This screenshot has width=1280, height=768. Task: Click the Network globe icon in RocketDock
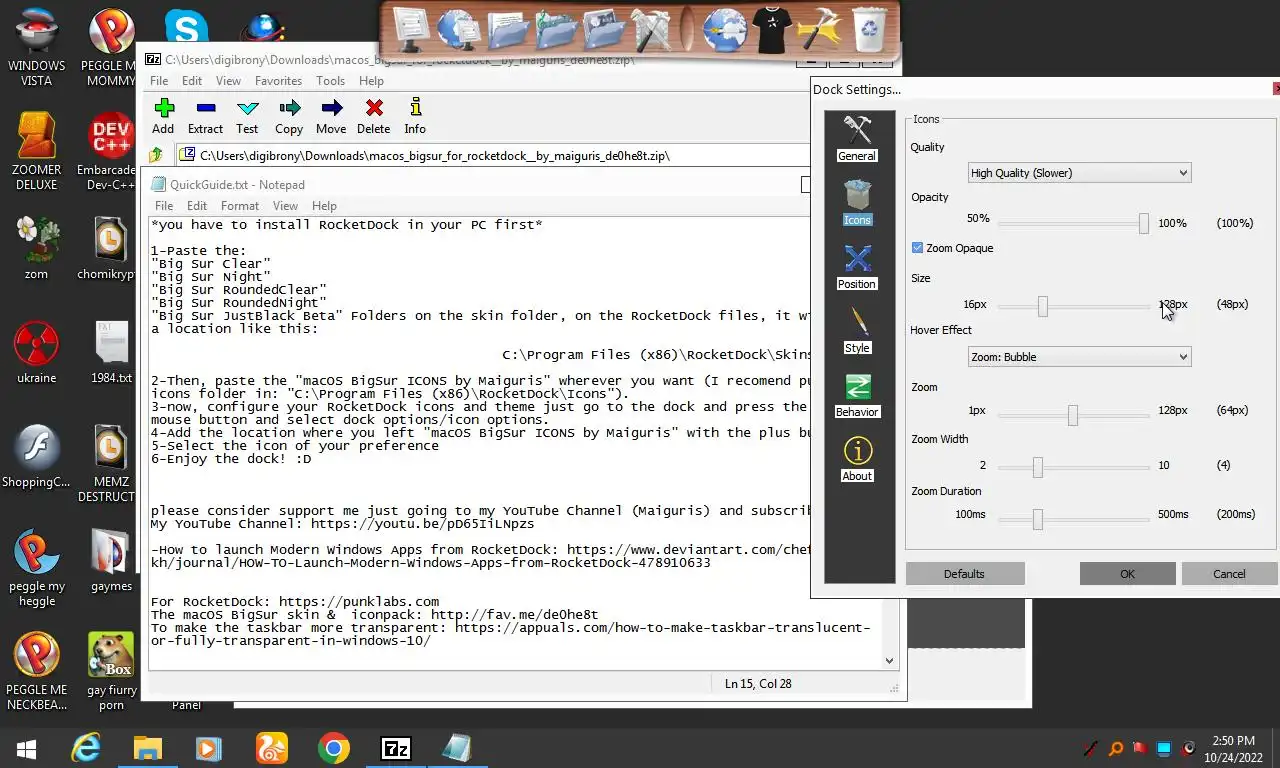(459, 30)
